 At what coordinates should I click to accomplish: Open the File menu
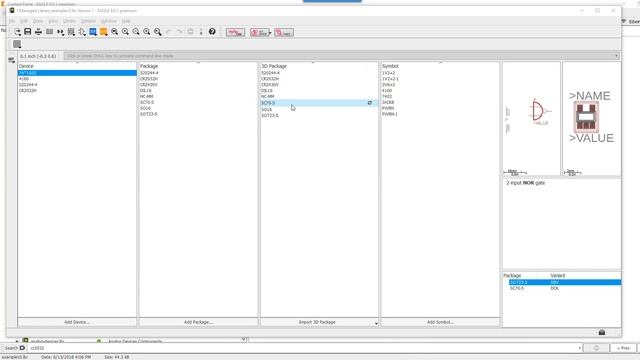(12, 21)
